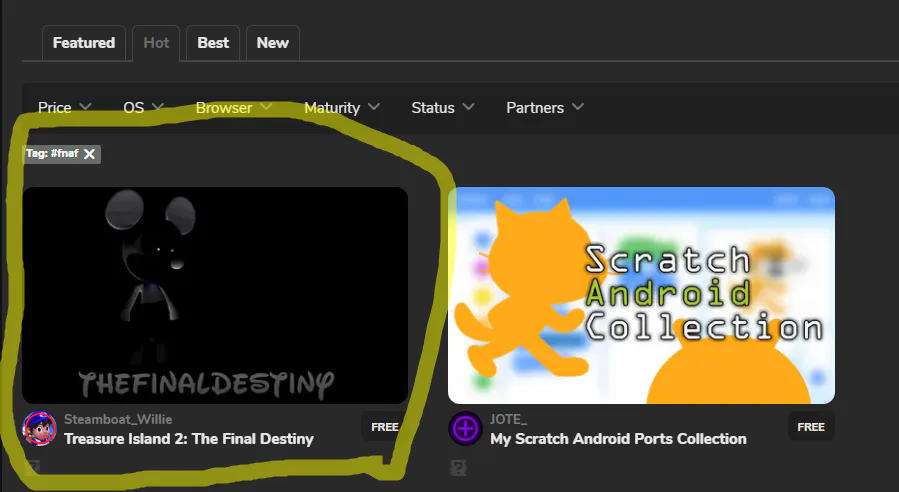Open the Partners filter dropdown
This screenshot has width=899, height=492.
(545, 108)
